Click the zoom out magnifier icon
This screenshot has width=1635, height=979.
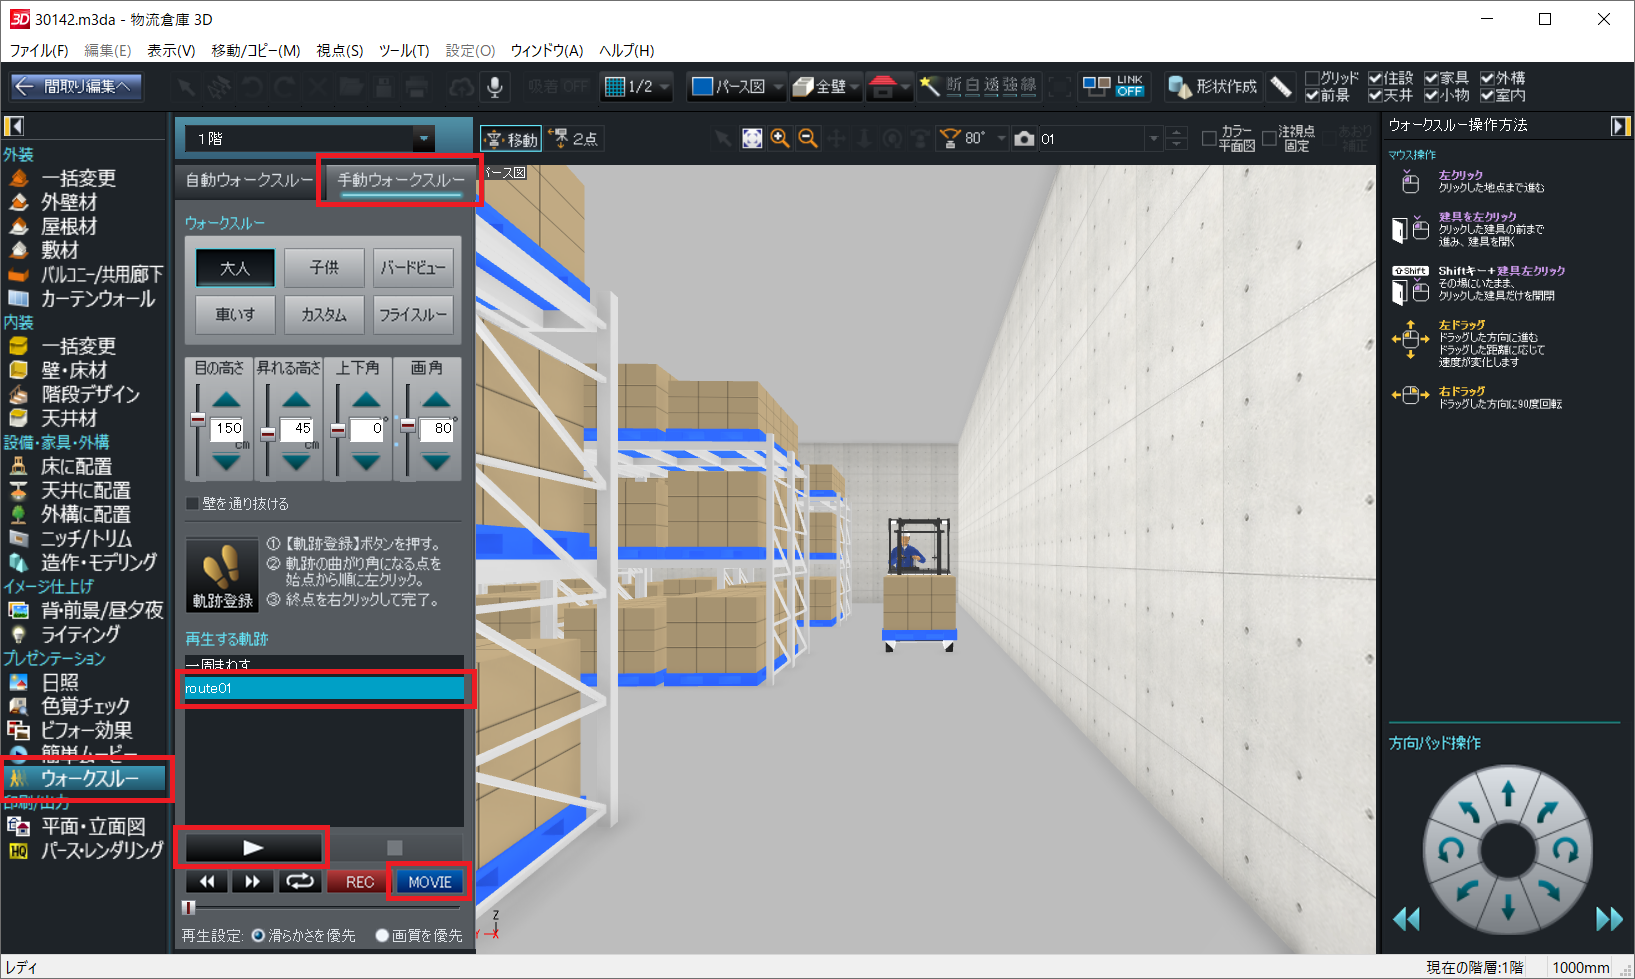pos(807,138)
